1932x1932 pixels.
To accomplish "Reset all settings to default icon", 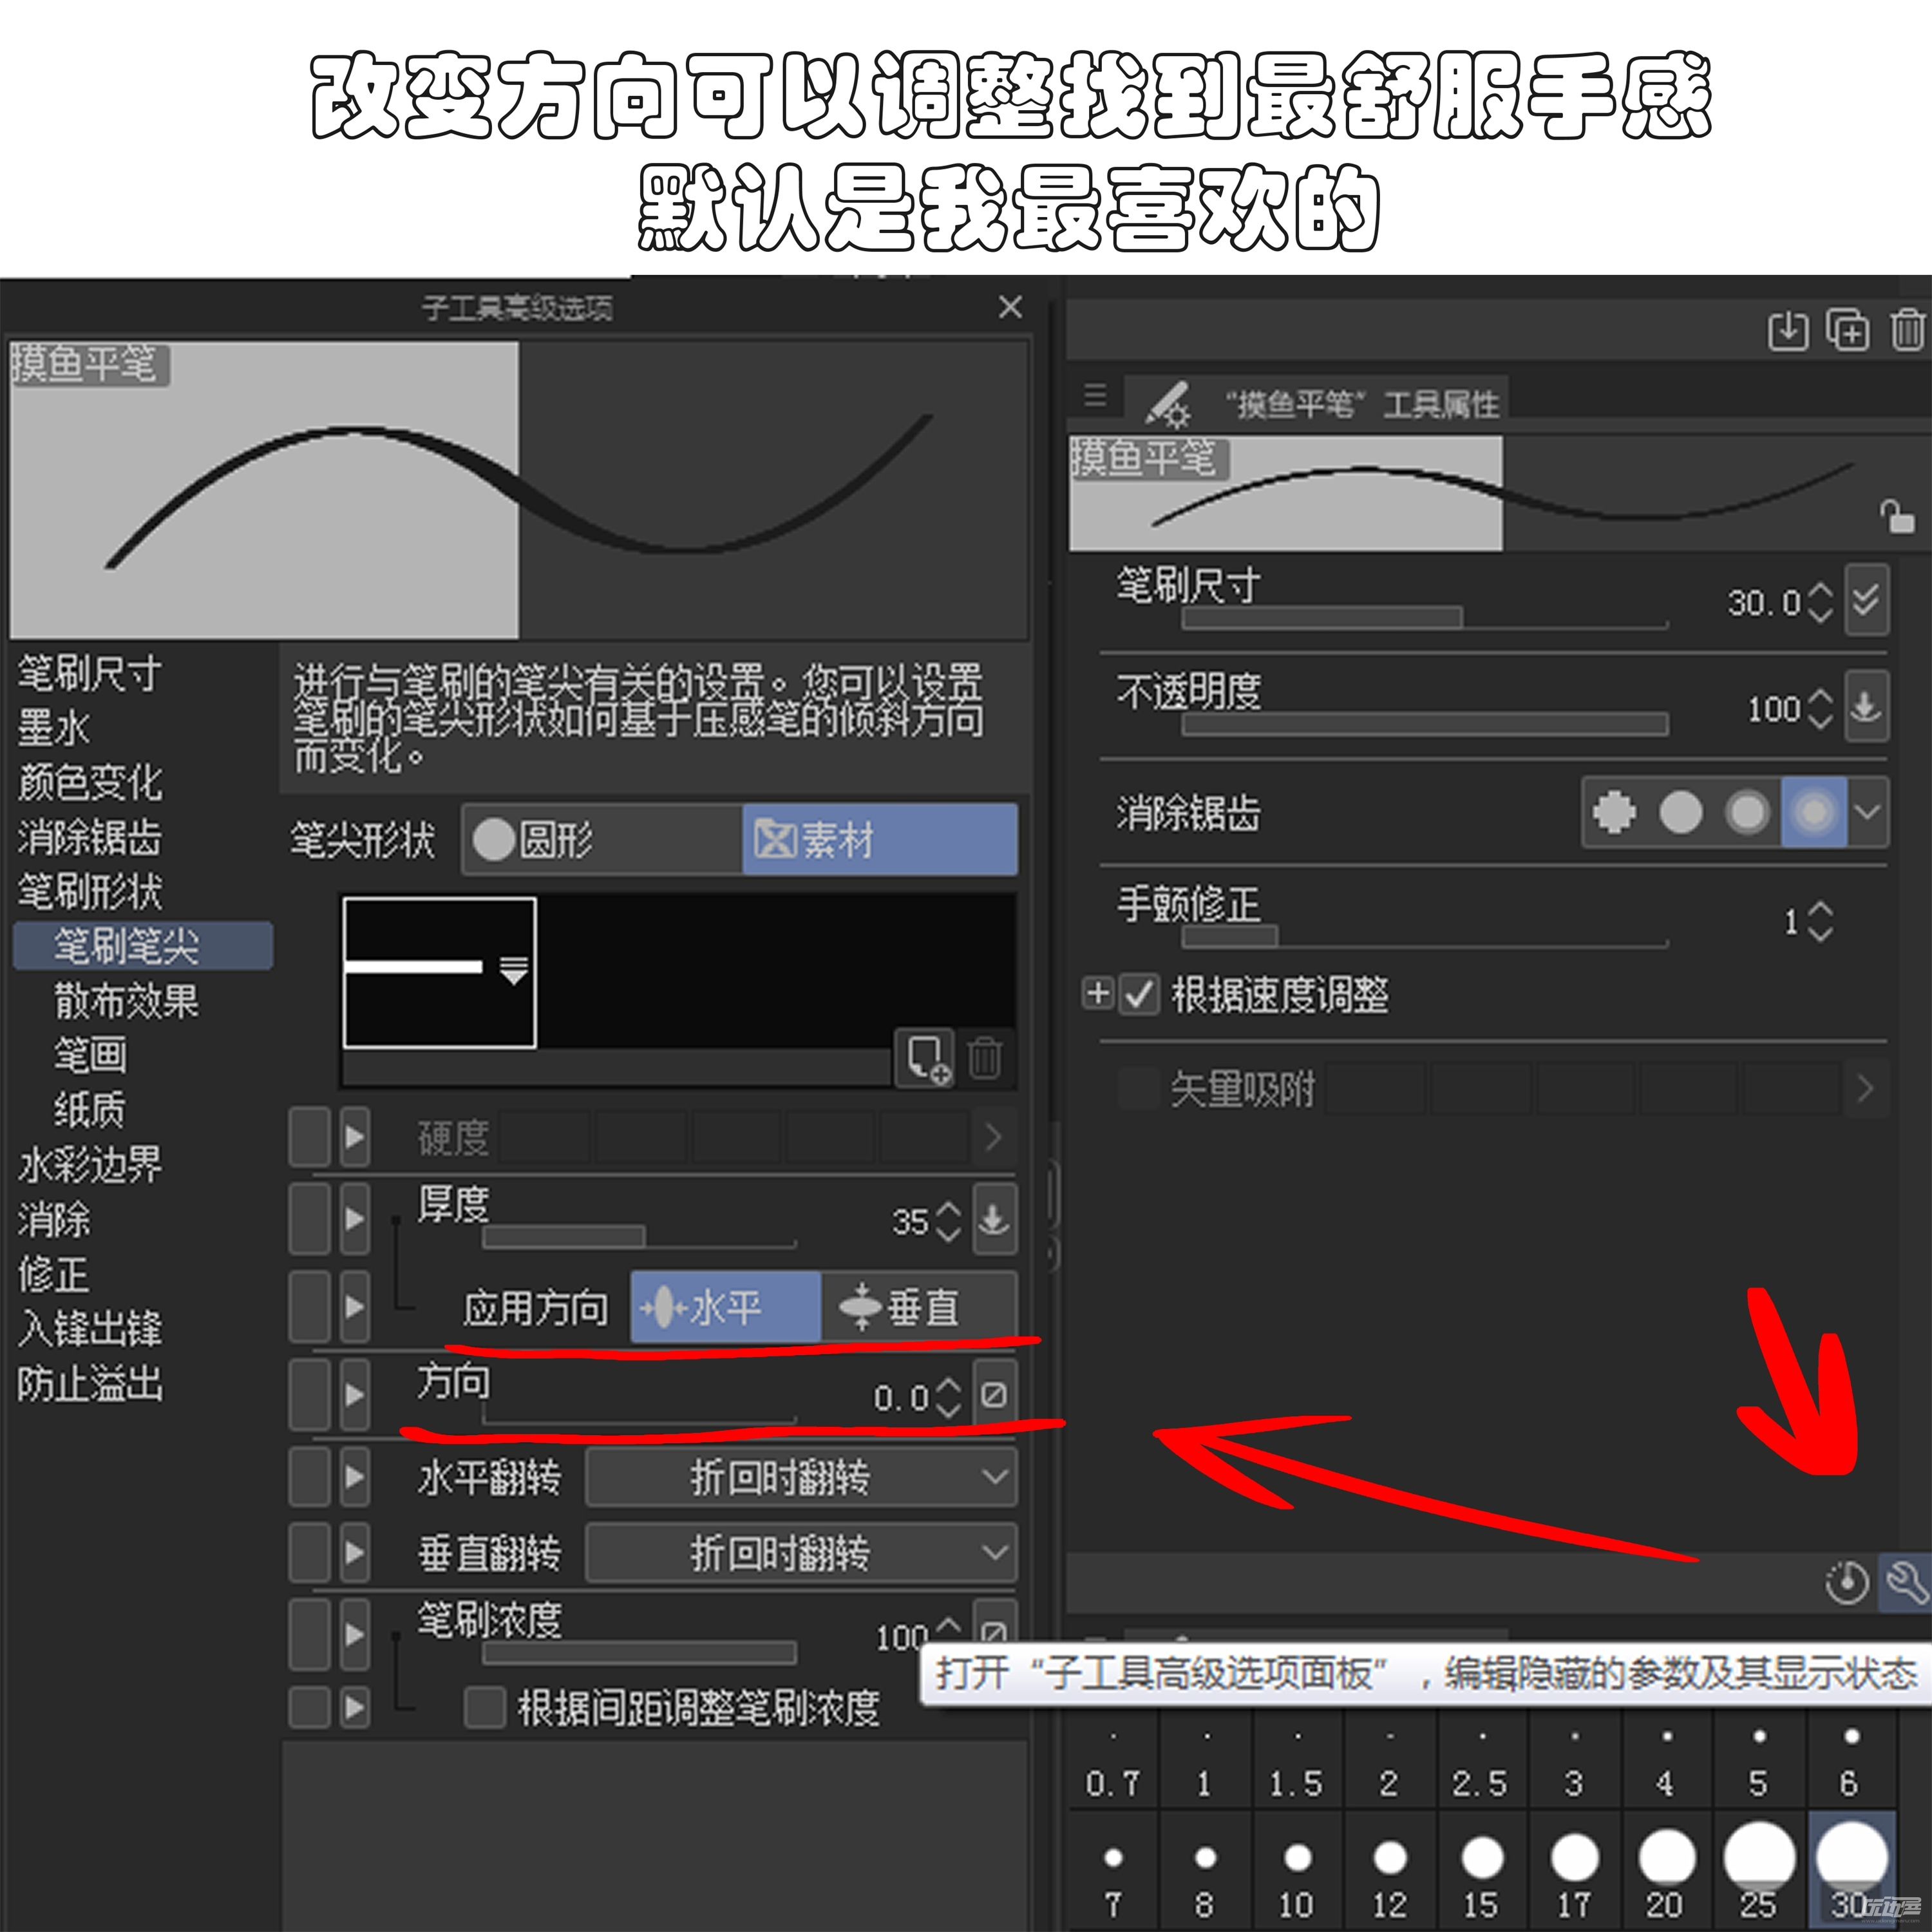I will pyautogui.click(x=1846, y=1583).
